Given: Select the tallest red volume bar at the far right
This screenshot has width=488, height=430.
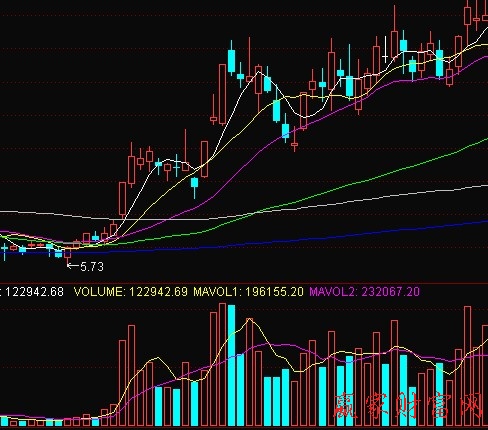Looking at the screenshot, I should click(x=467, y=366).
